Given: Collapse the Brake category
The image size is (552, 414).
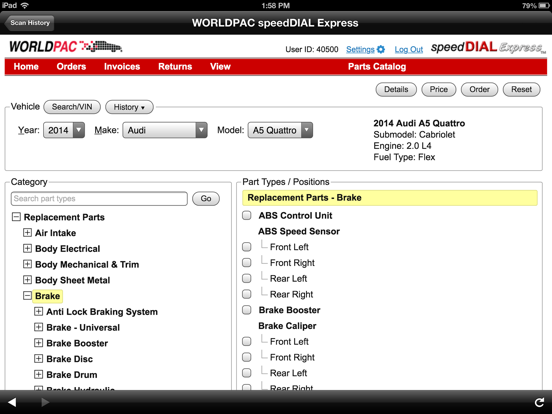Looking at the screenshot, I should coord(27,296).
